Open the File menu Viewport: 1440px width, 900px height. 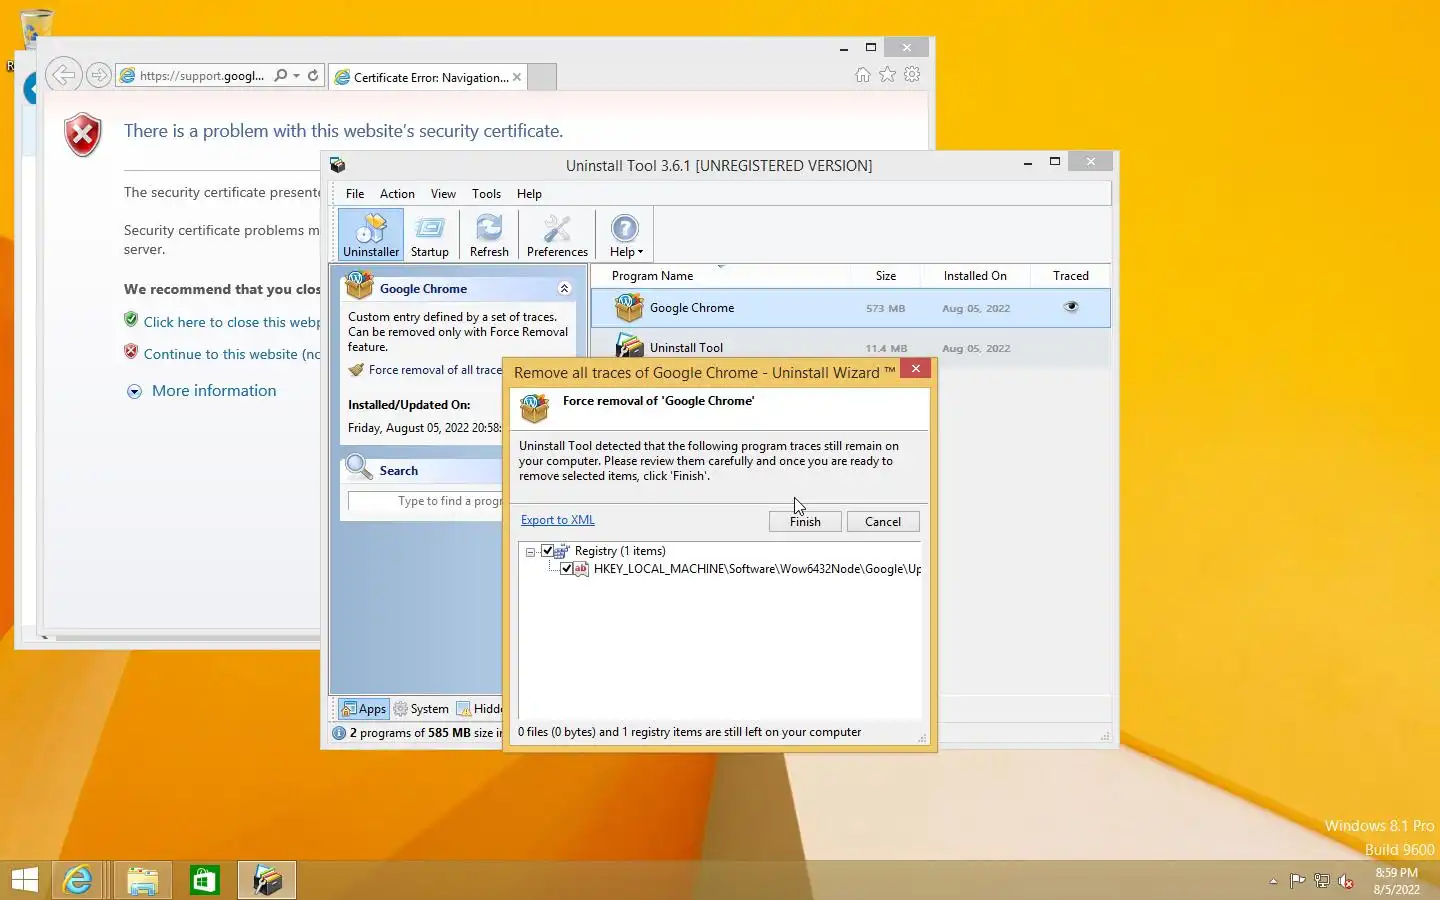(355, 194)
